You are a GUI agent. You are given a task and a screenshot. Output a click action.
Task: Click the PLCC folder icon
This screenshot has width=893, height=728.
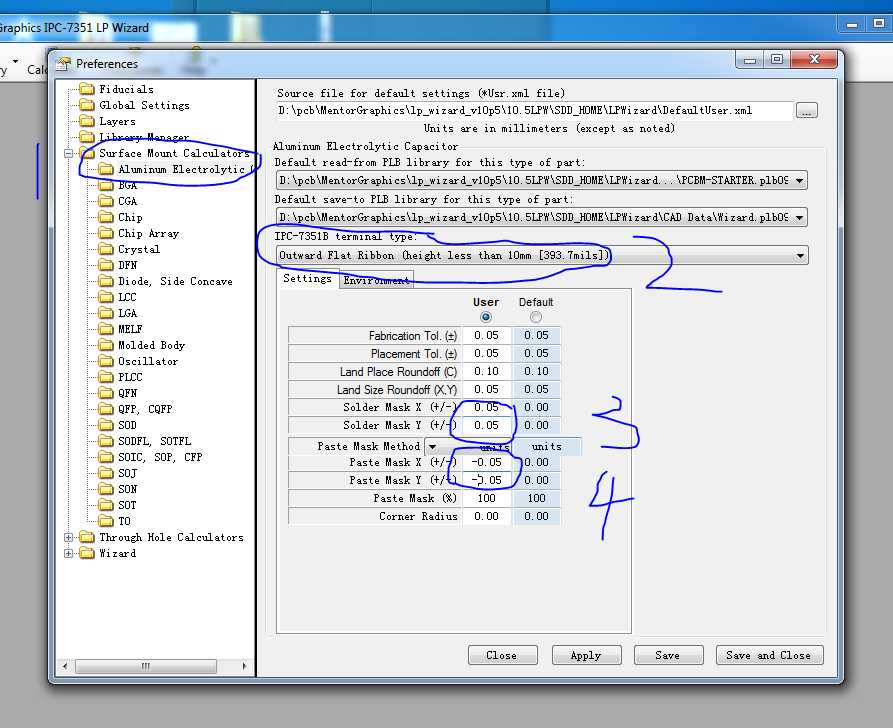click(x=106, y=377)
